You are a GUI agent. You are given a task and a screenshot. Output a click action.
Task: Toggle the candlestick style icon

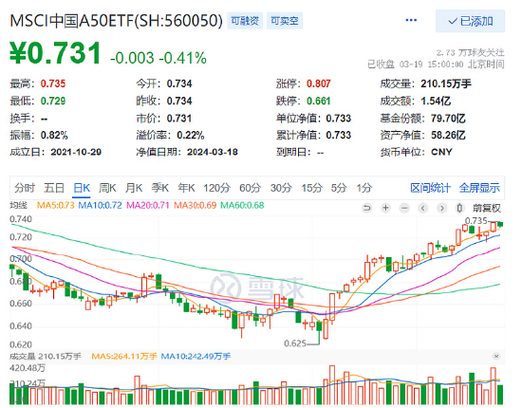460,208
